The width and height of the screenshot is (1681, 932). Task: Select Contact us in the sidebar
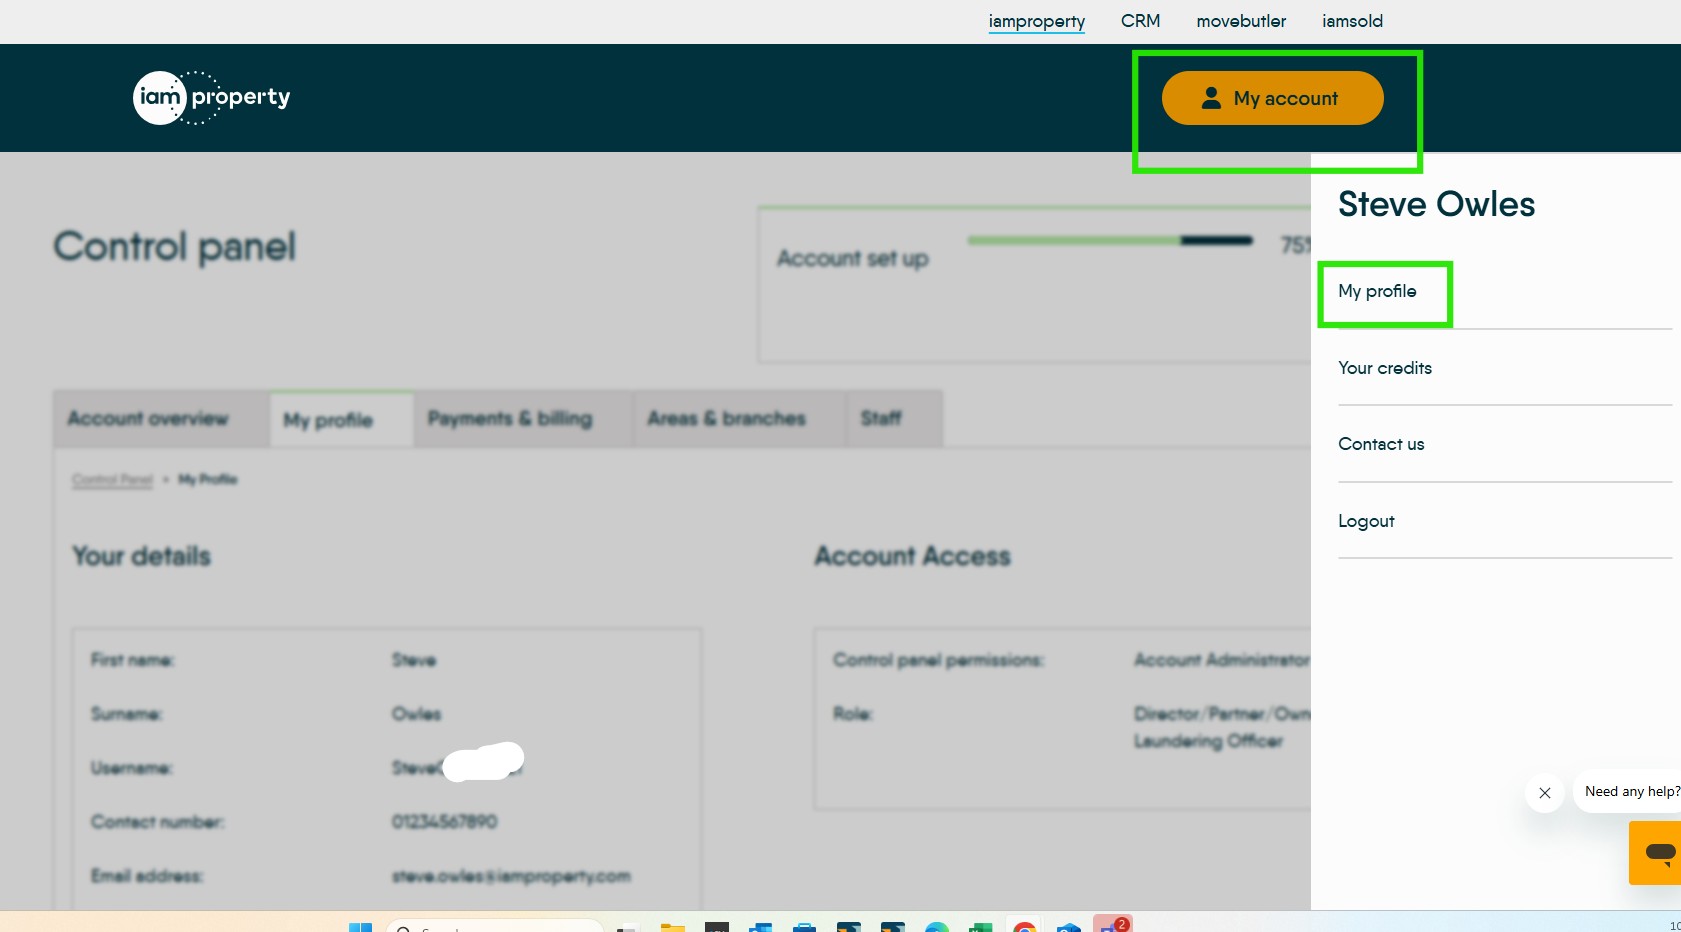point(1381,443)
